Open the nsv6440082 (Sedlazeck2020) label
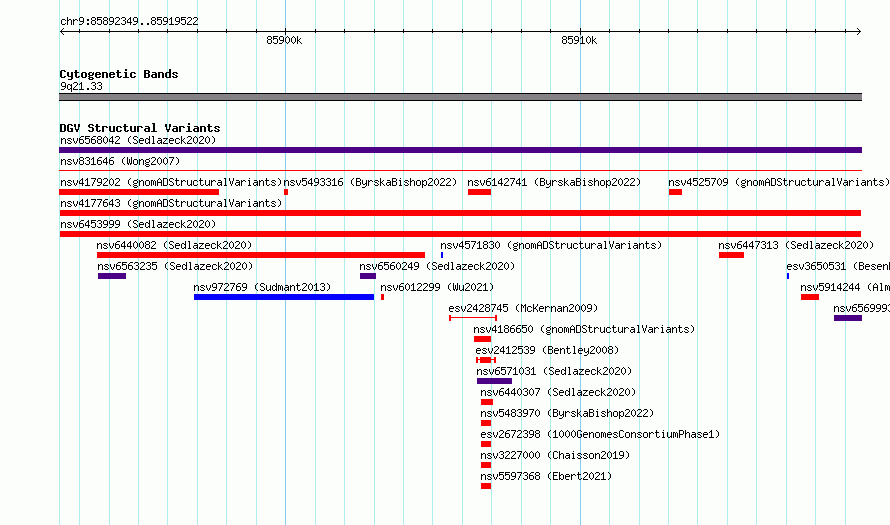 tap(174, 245)
